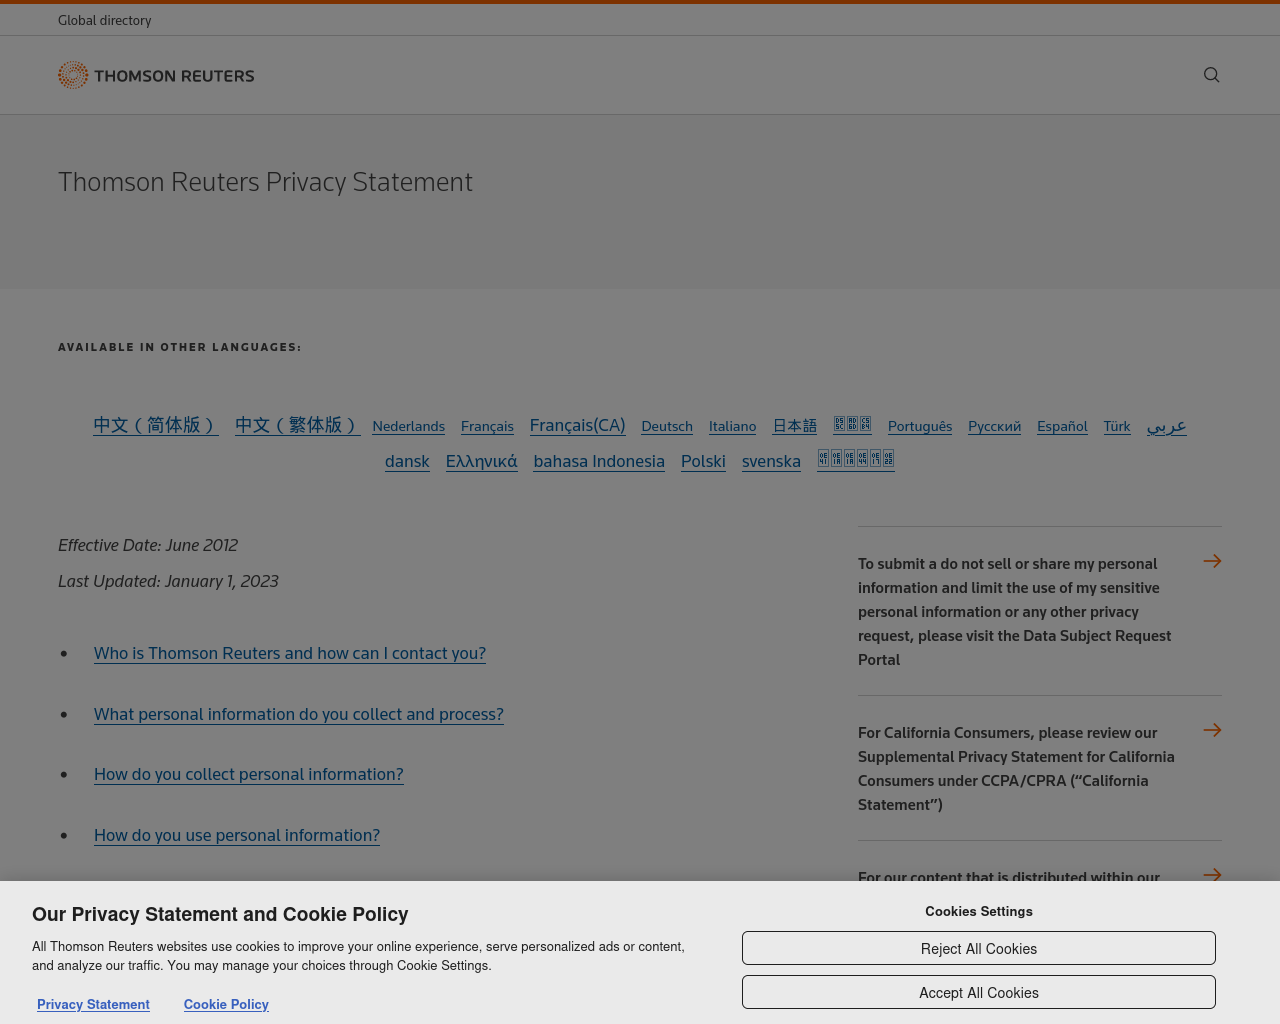Click the search magnifier icon
The width and height of the screenshot is (1280, 1024).
point(1211,75)
